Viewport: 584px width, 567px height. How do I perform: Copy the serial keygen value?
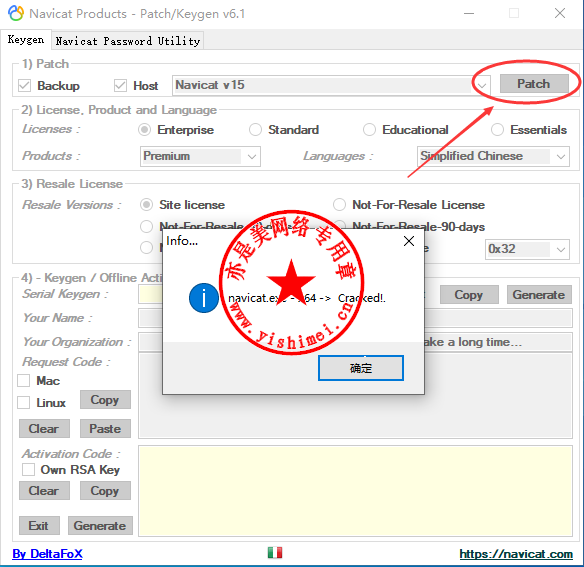(469, 295)
